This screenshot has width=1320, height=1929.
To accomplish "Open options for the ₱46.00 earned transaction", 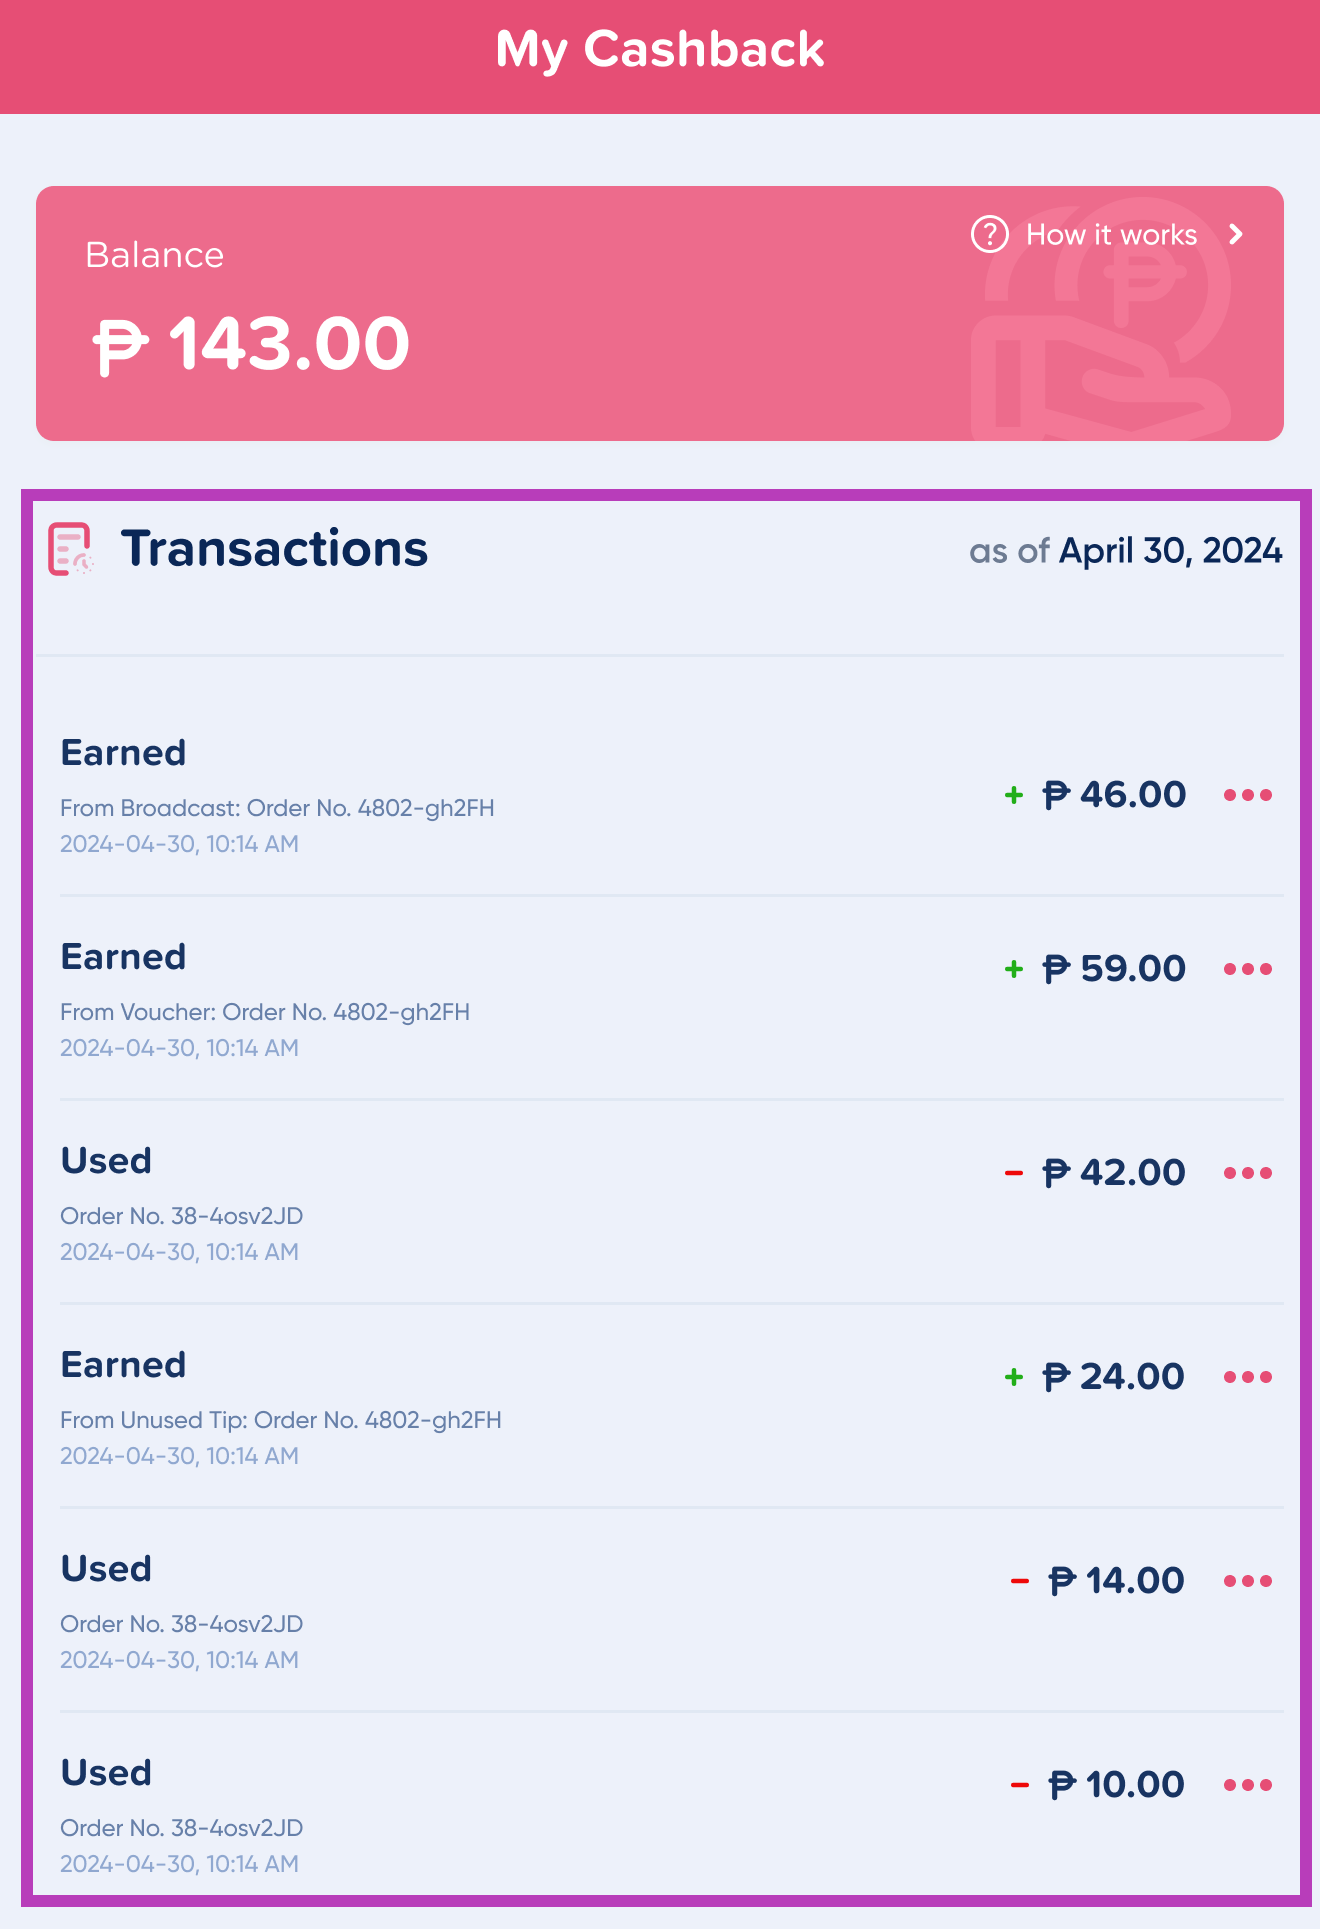I will tap(1248, 795).
